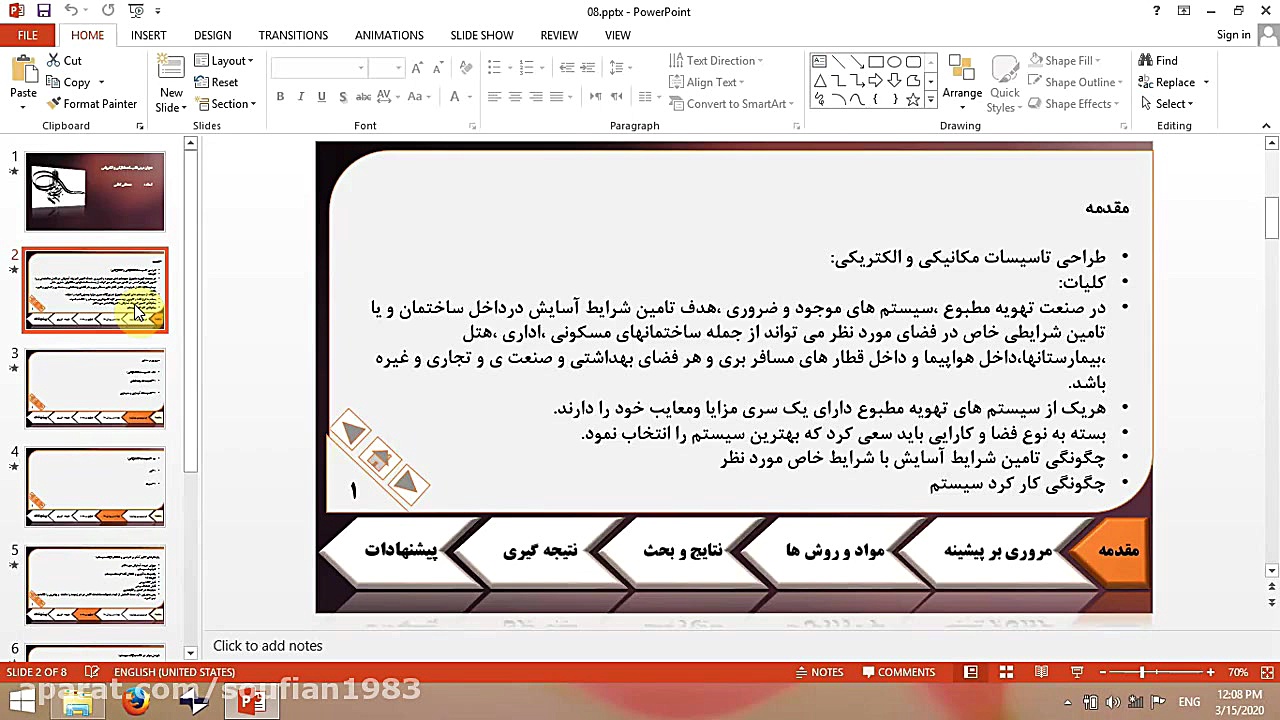Click the font color A button

click(x=454, y=97)
